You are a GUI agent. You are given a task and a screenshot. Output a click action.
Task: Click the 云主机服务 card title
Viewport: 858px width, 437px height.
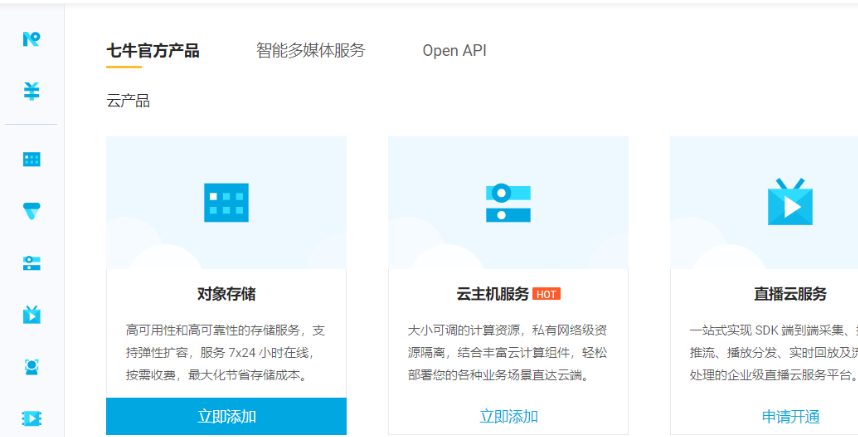[x=492, y=294]
